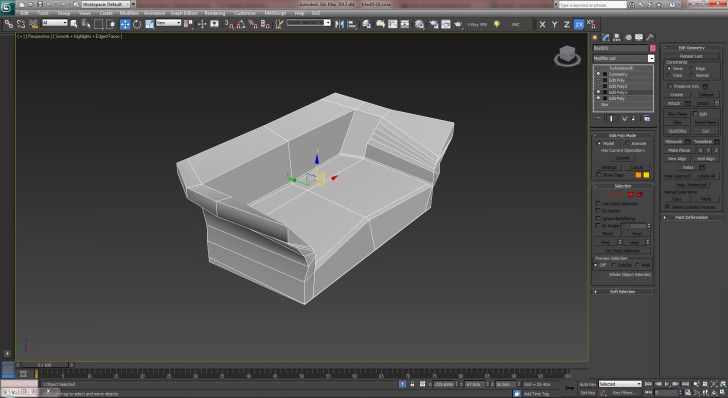Image resolution: width=728 pixels, height=398 pixels.
Task: Open the Edit menu
Action: [x=25, y=13]
